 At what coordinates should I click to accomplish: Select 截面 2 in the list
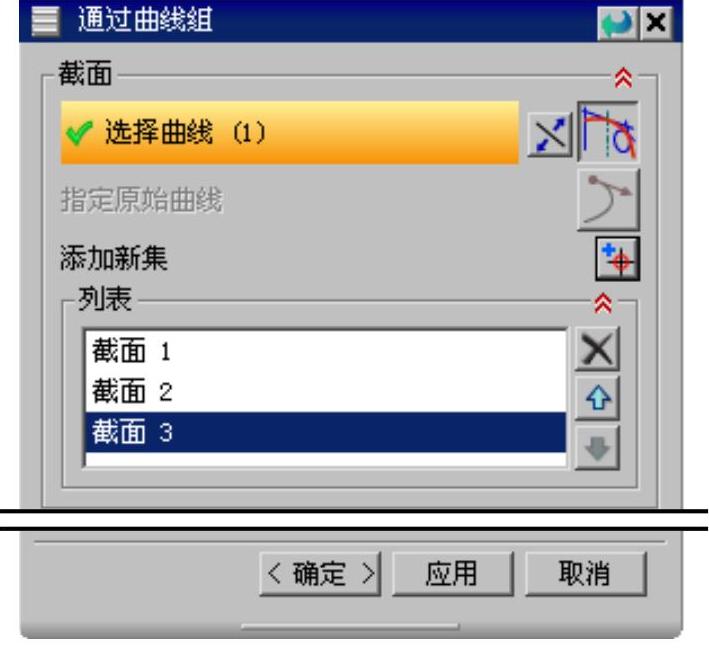point(326,391)
